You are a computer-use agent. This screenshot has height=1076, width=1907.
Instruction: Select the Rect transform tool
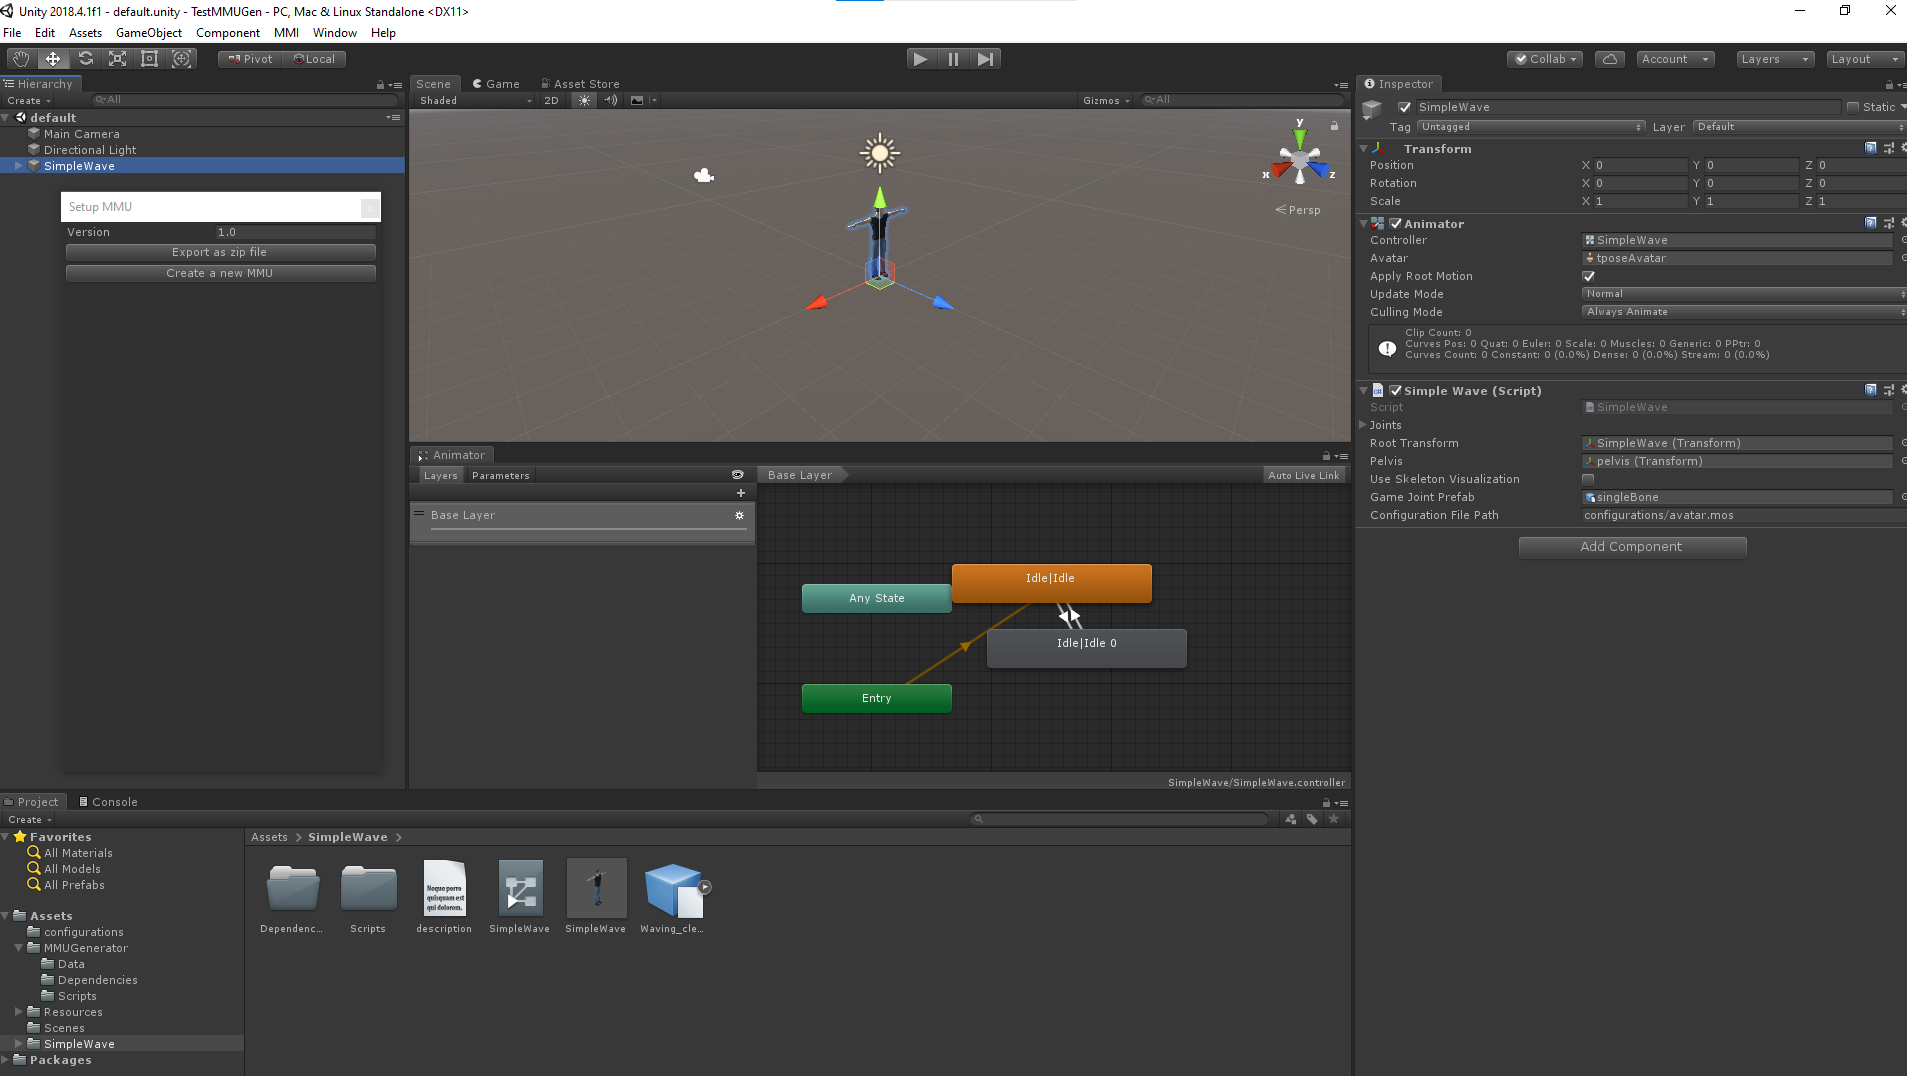tap(149, 59)
